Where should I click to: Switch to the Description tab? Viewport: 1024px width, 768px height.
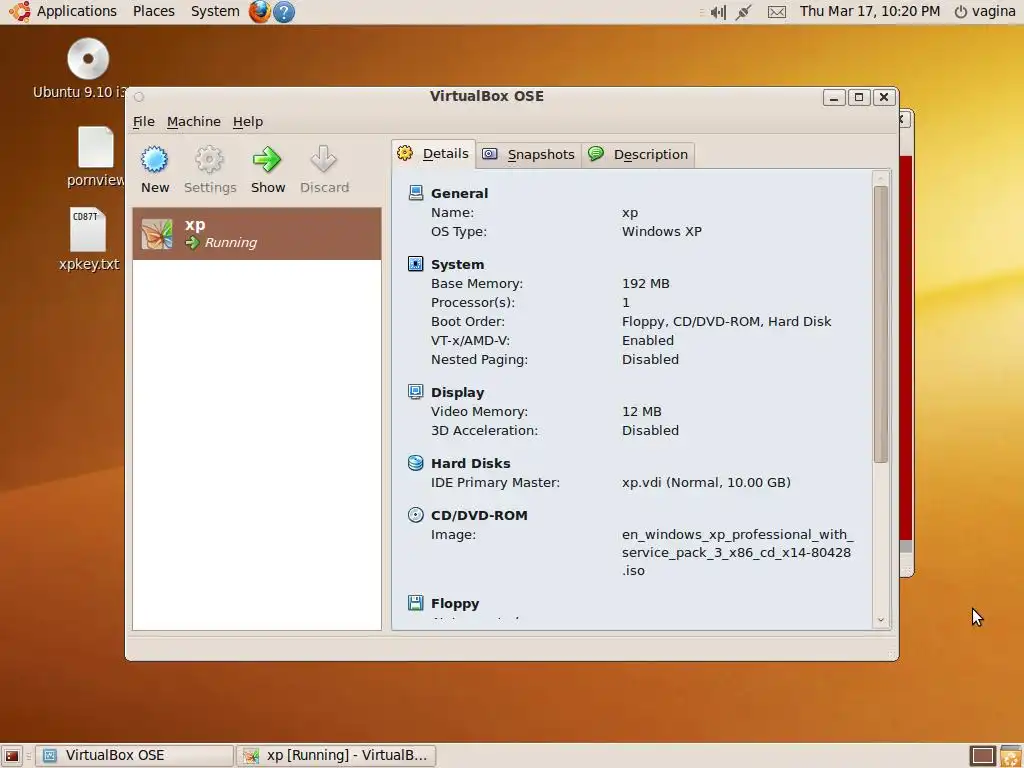[x=638, y=155]
